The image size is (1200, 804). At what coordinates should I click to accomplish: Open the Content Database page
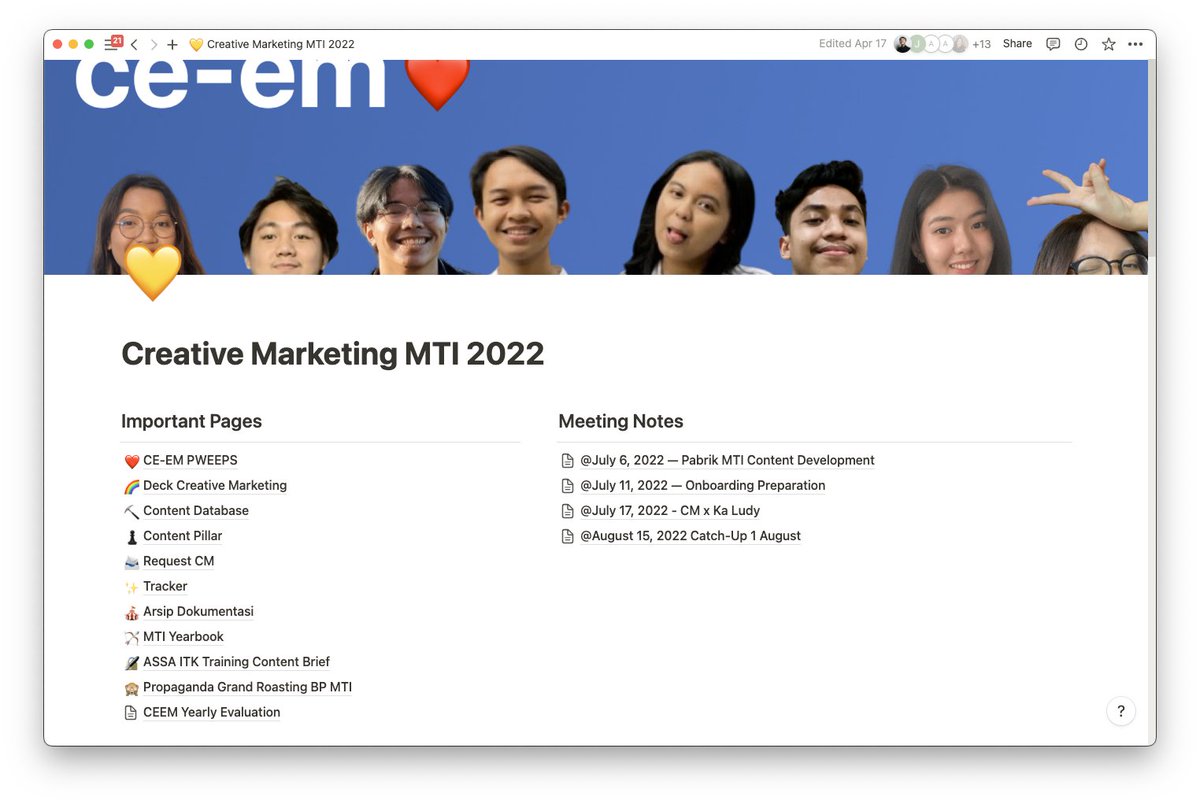[195, 510]
